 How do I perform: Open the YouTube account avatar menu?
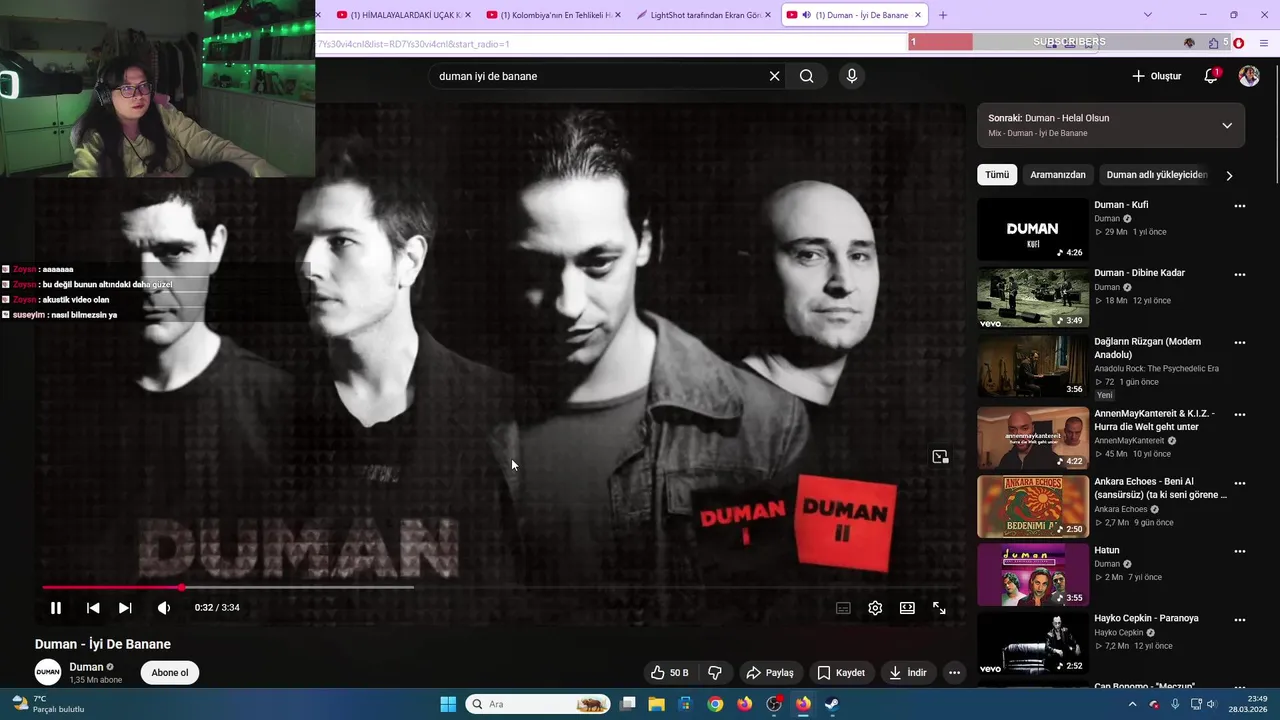pos(1249,76)
